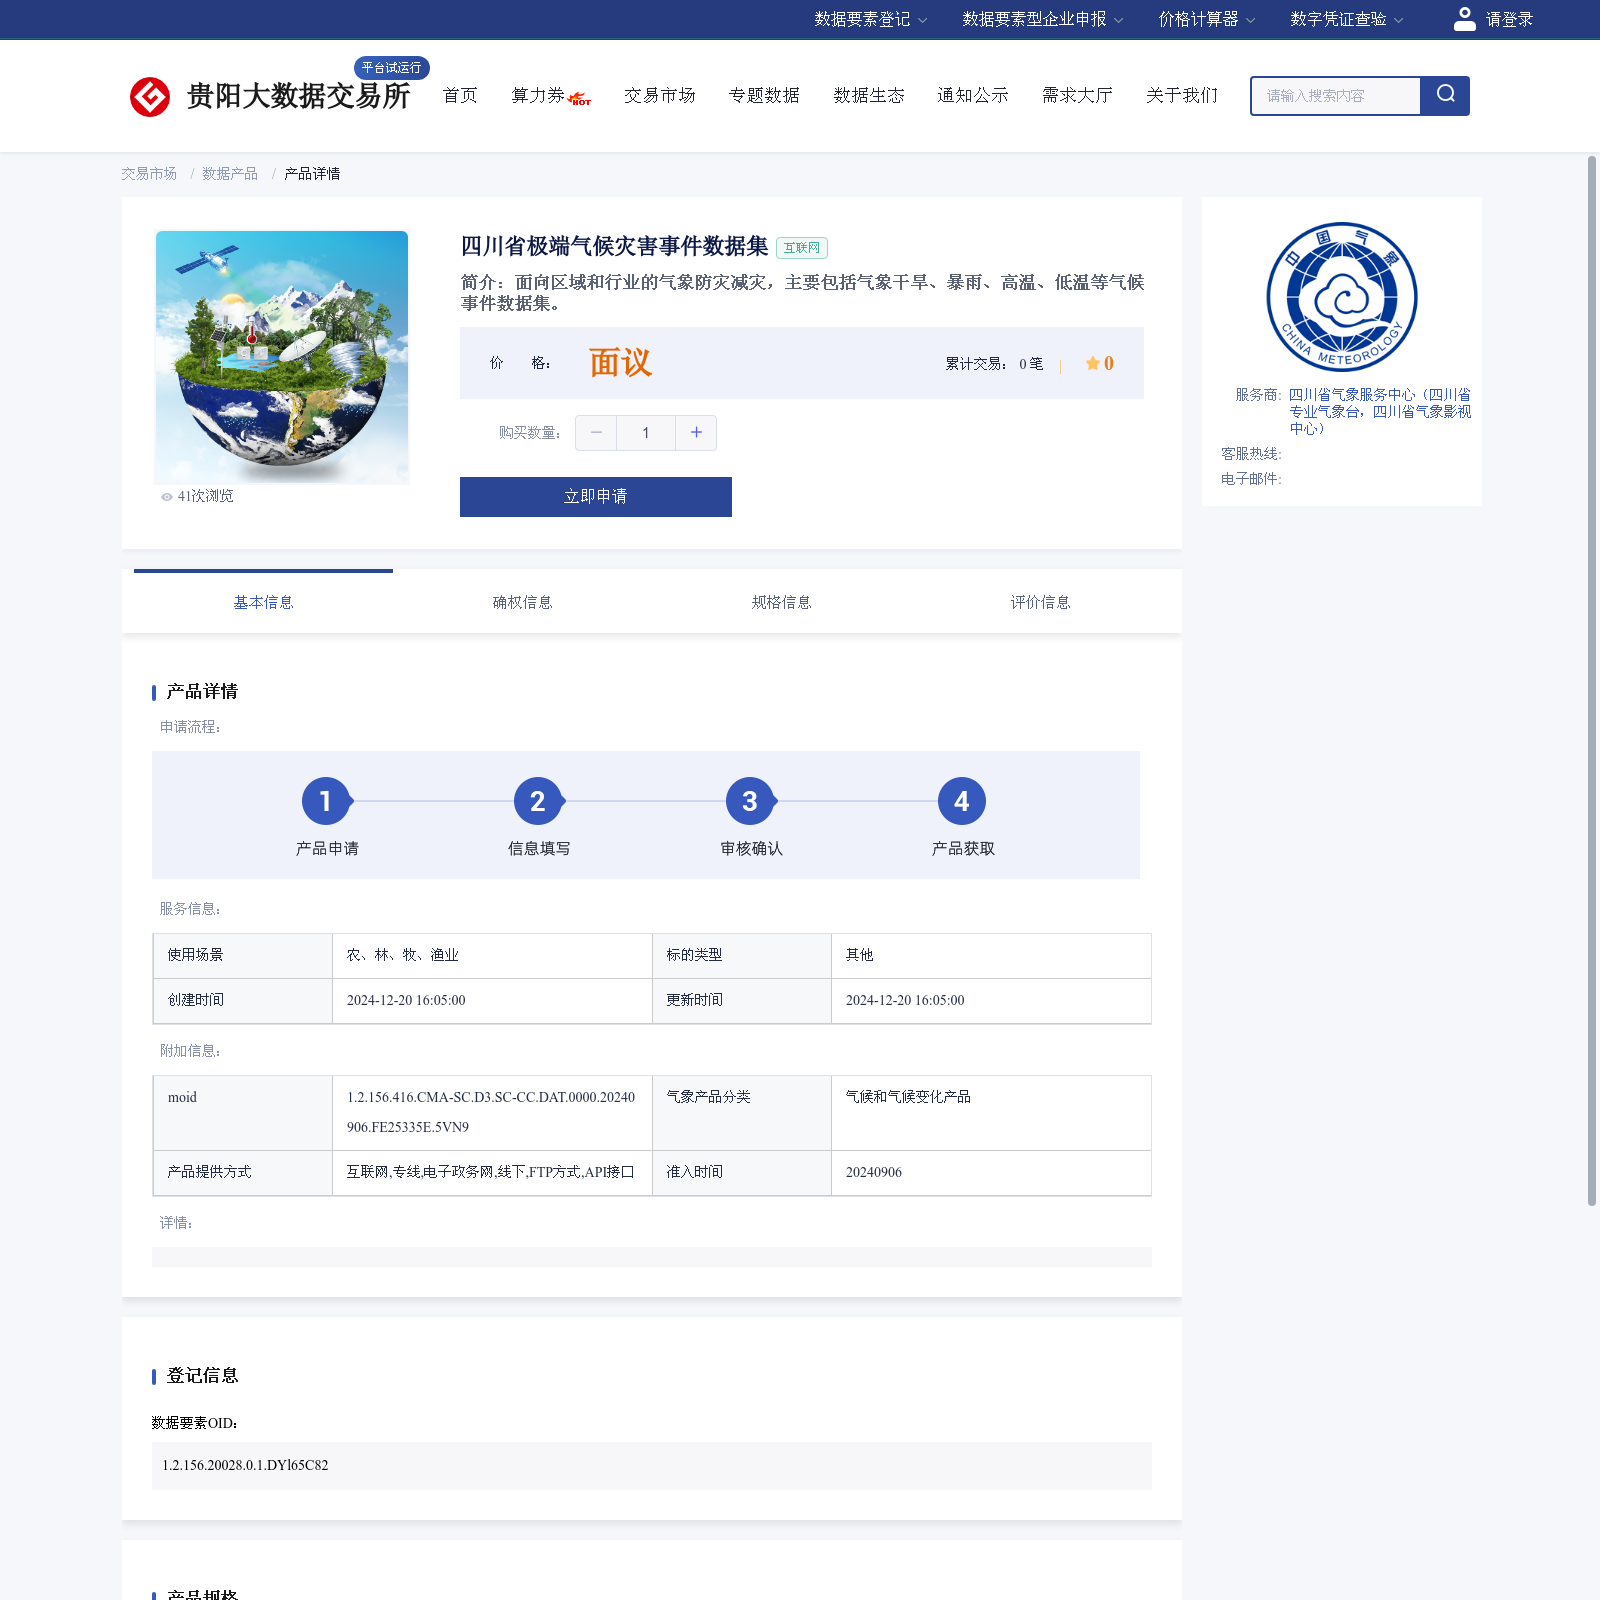Click the search magnifier button

[1445, 95]
